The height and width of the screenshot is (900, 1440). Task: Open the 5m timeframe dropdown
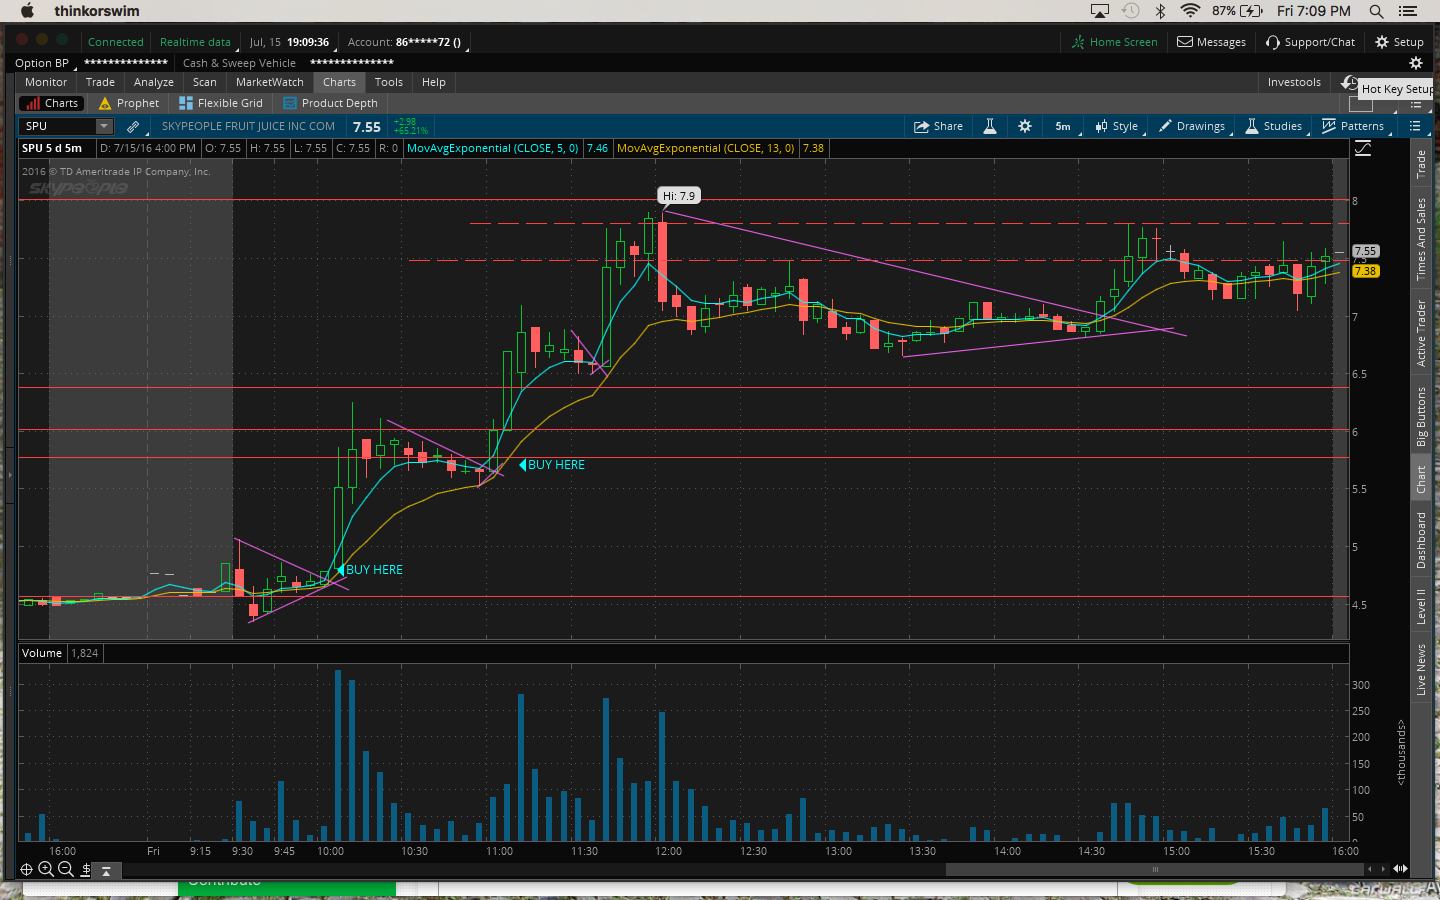(x=1064, y=126)
